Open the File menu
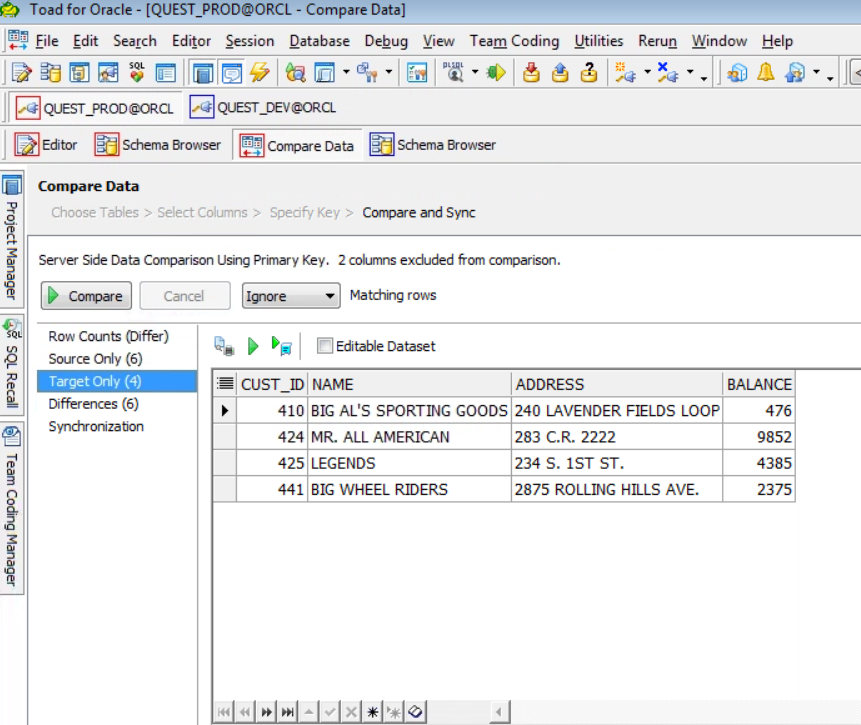 click(x=47, y=41)
